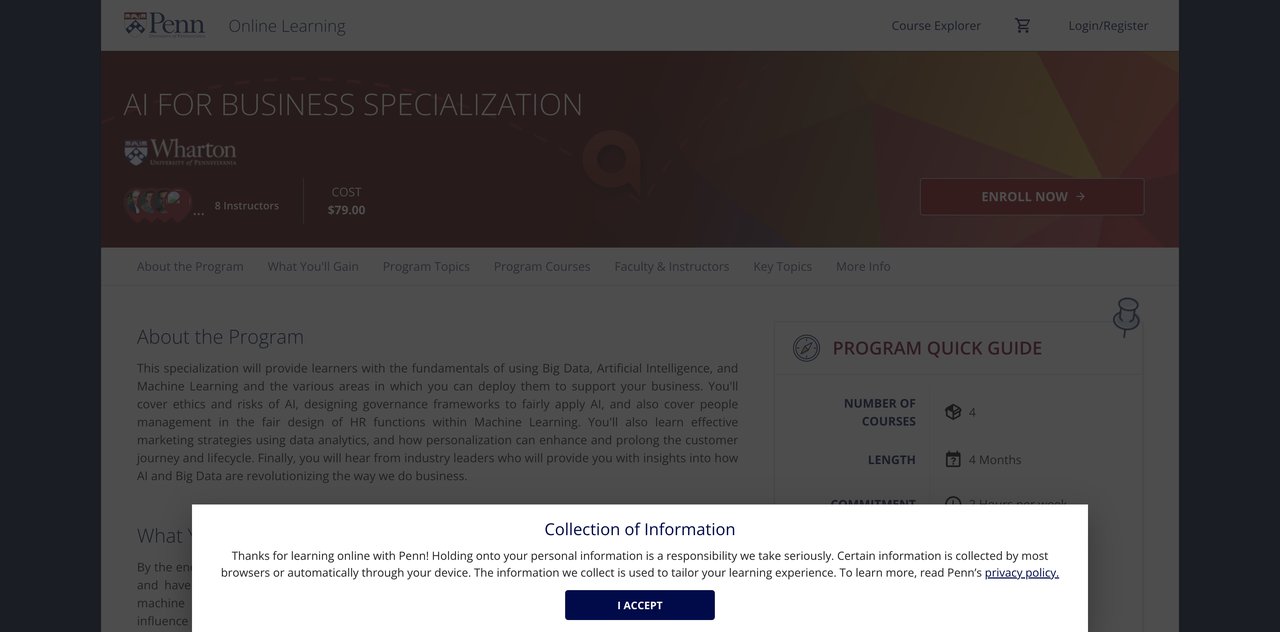Accept the information collection notice
1280x632 pixels.
point(639,605)
